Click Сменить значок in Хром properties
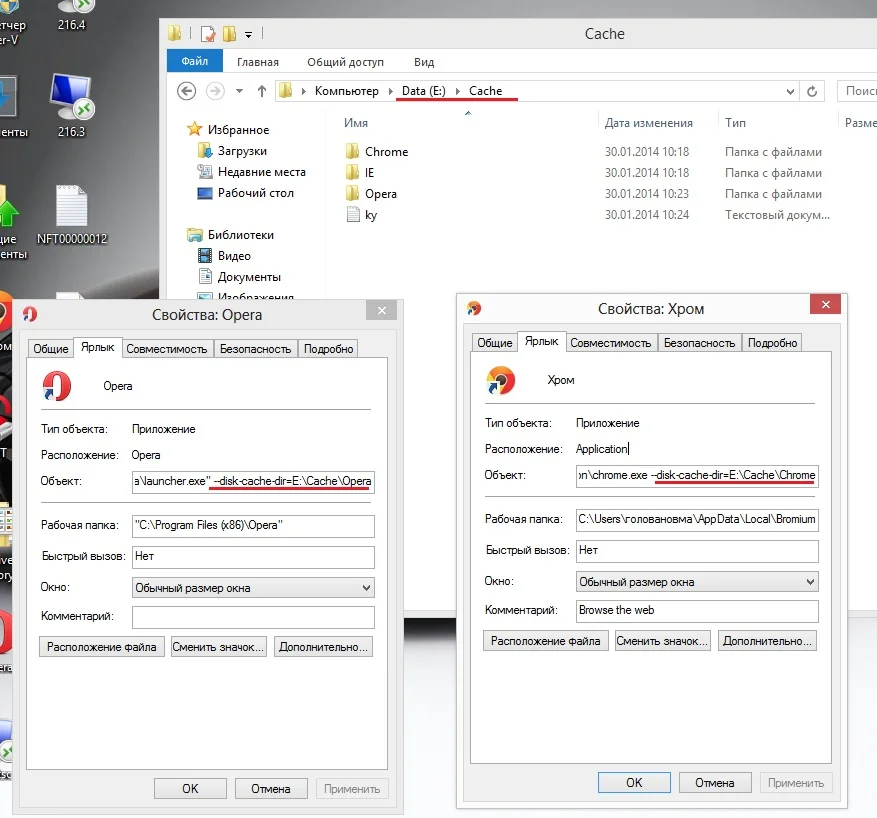Image resolution: width=877 pixels, height=818 pixels. point(662,641)
